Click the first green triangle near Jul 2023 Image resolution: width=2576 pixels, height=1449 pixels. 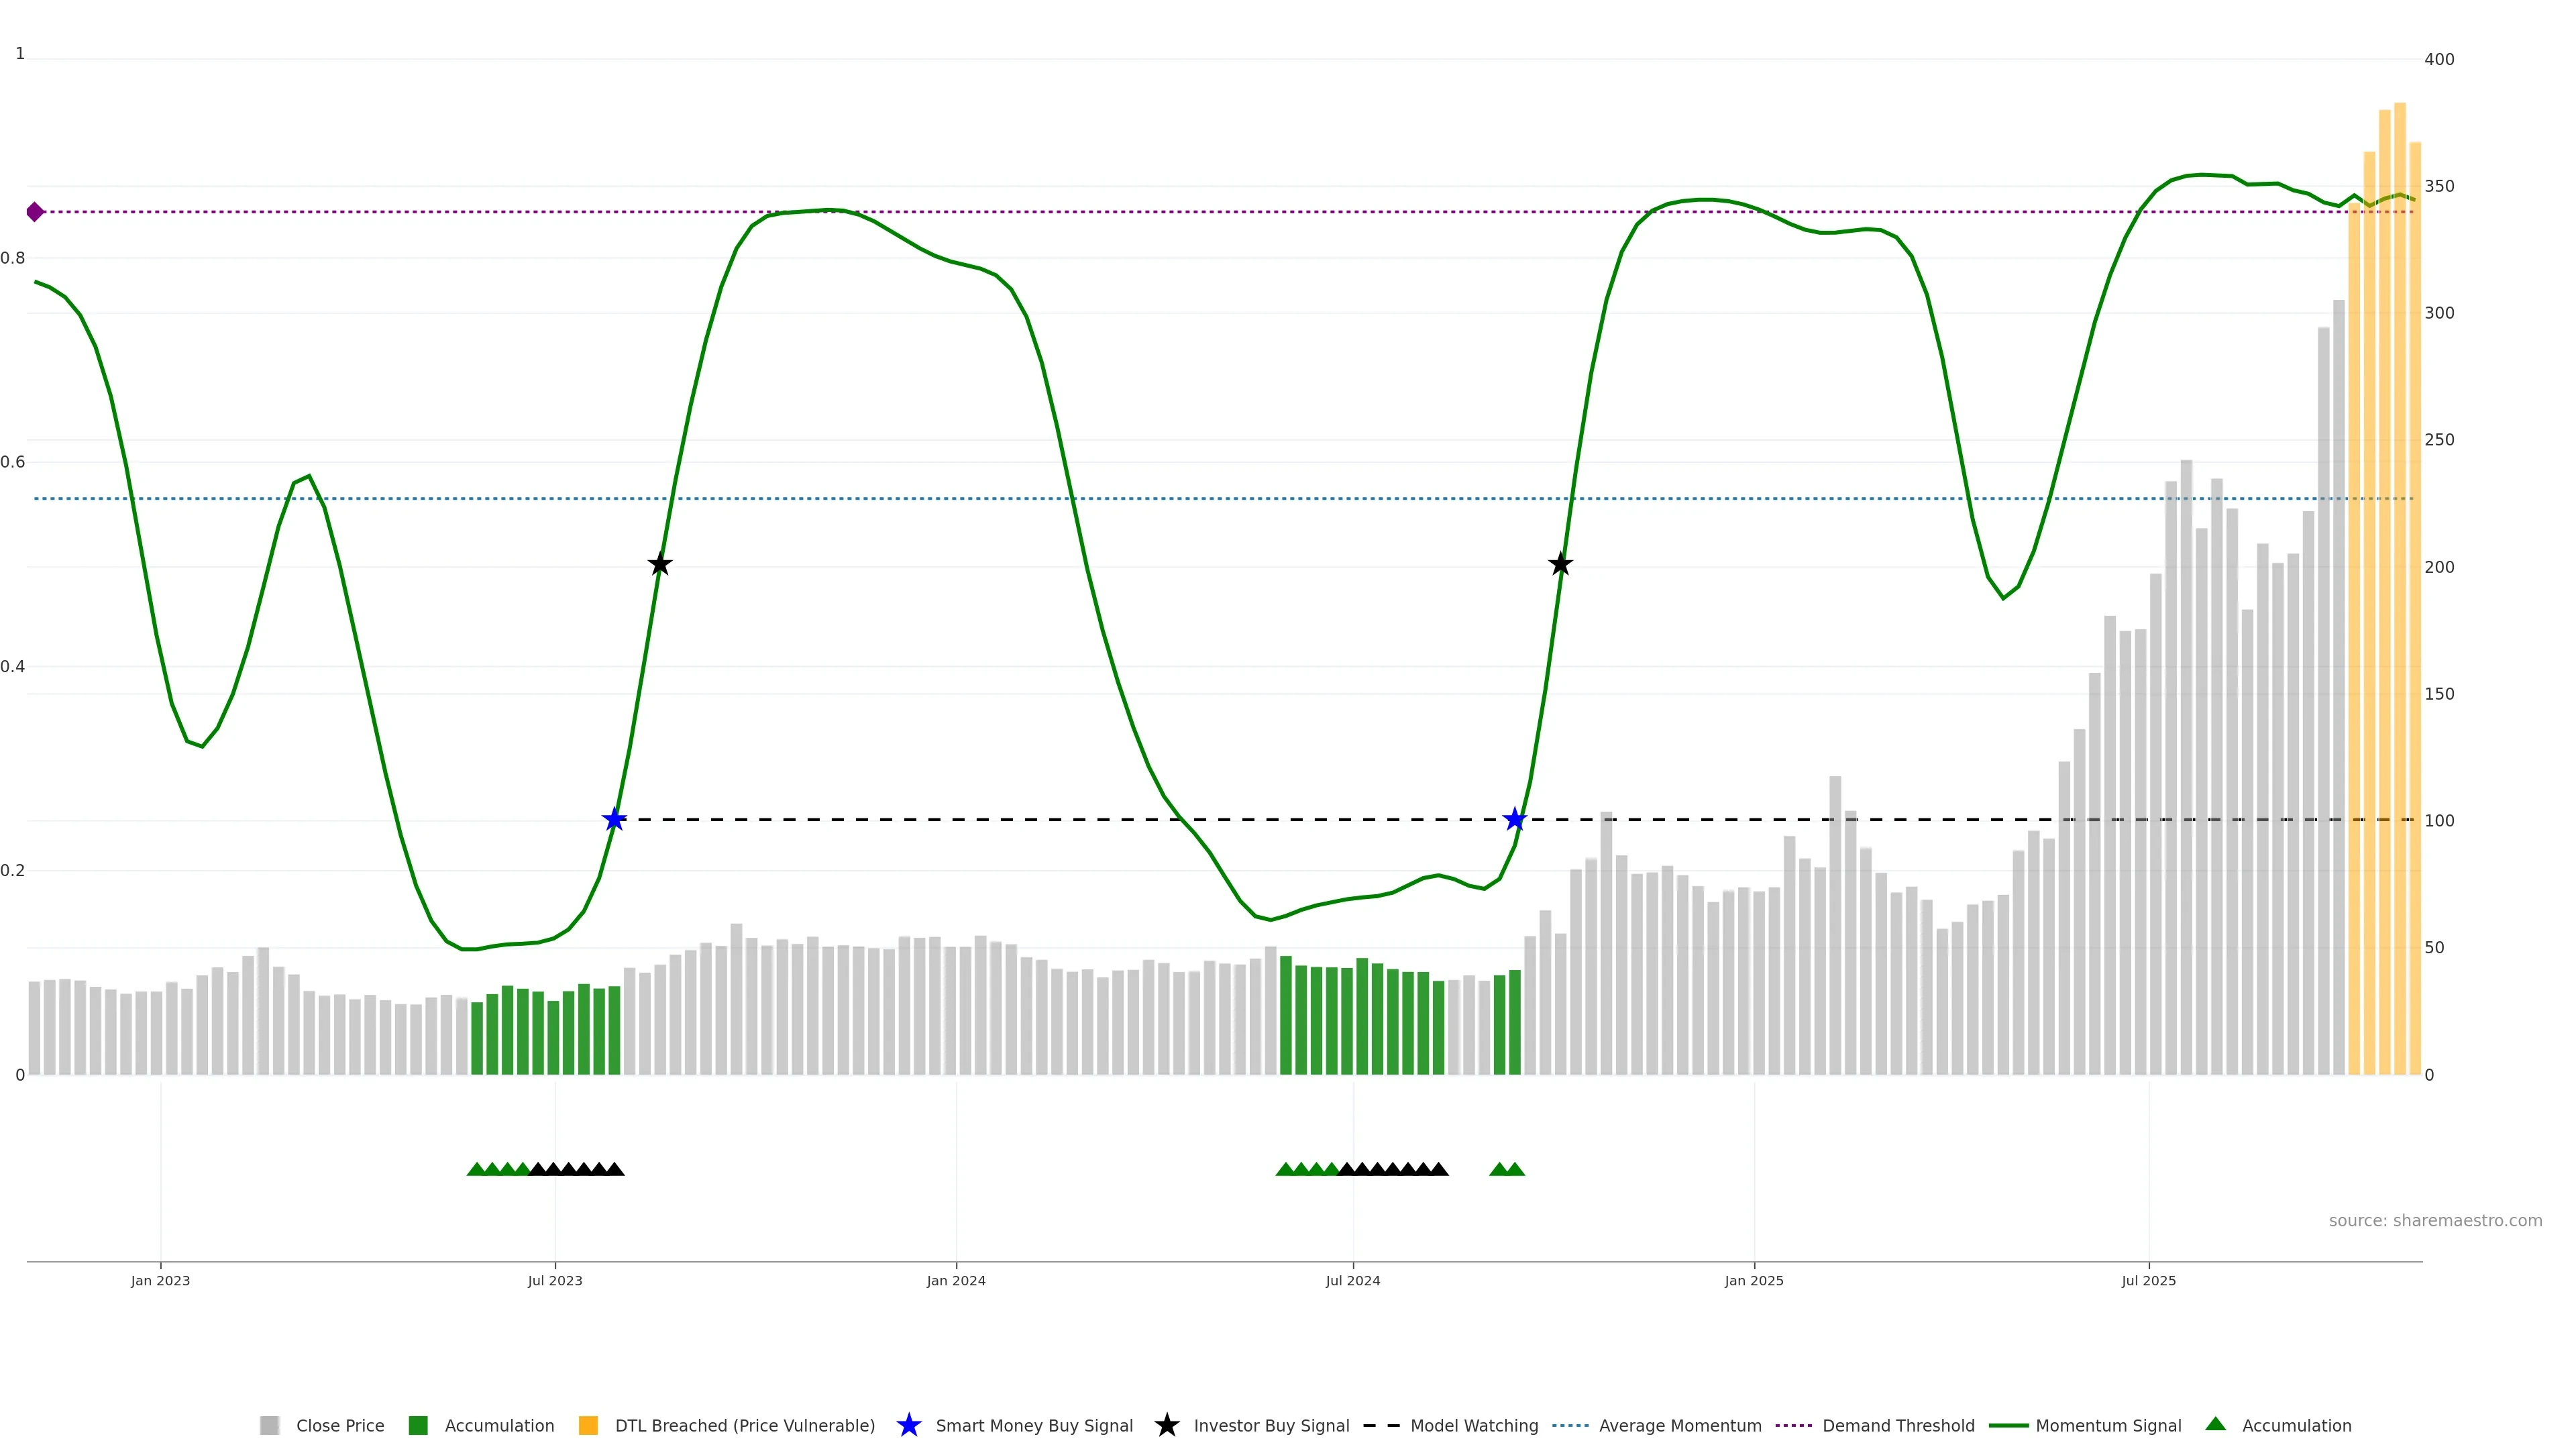click(476, 1169)
